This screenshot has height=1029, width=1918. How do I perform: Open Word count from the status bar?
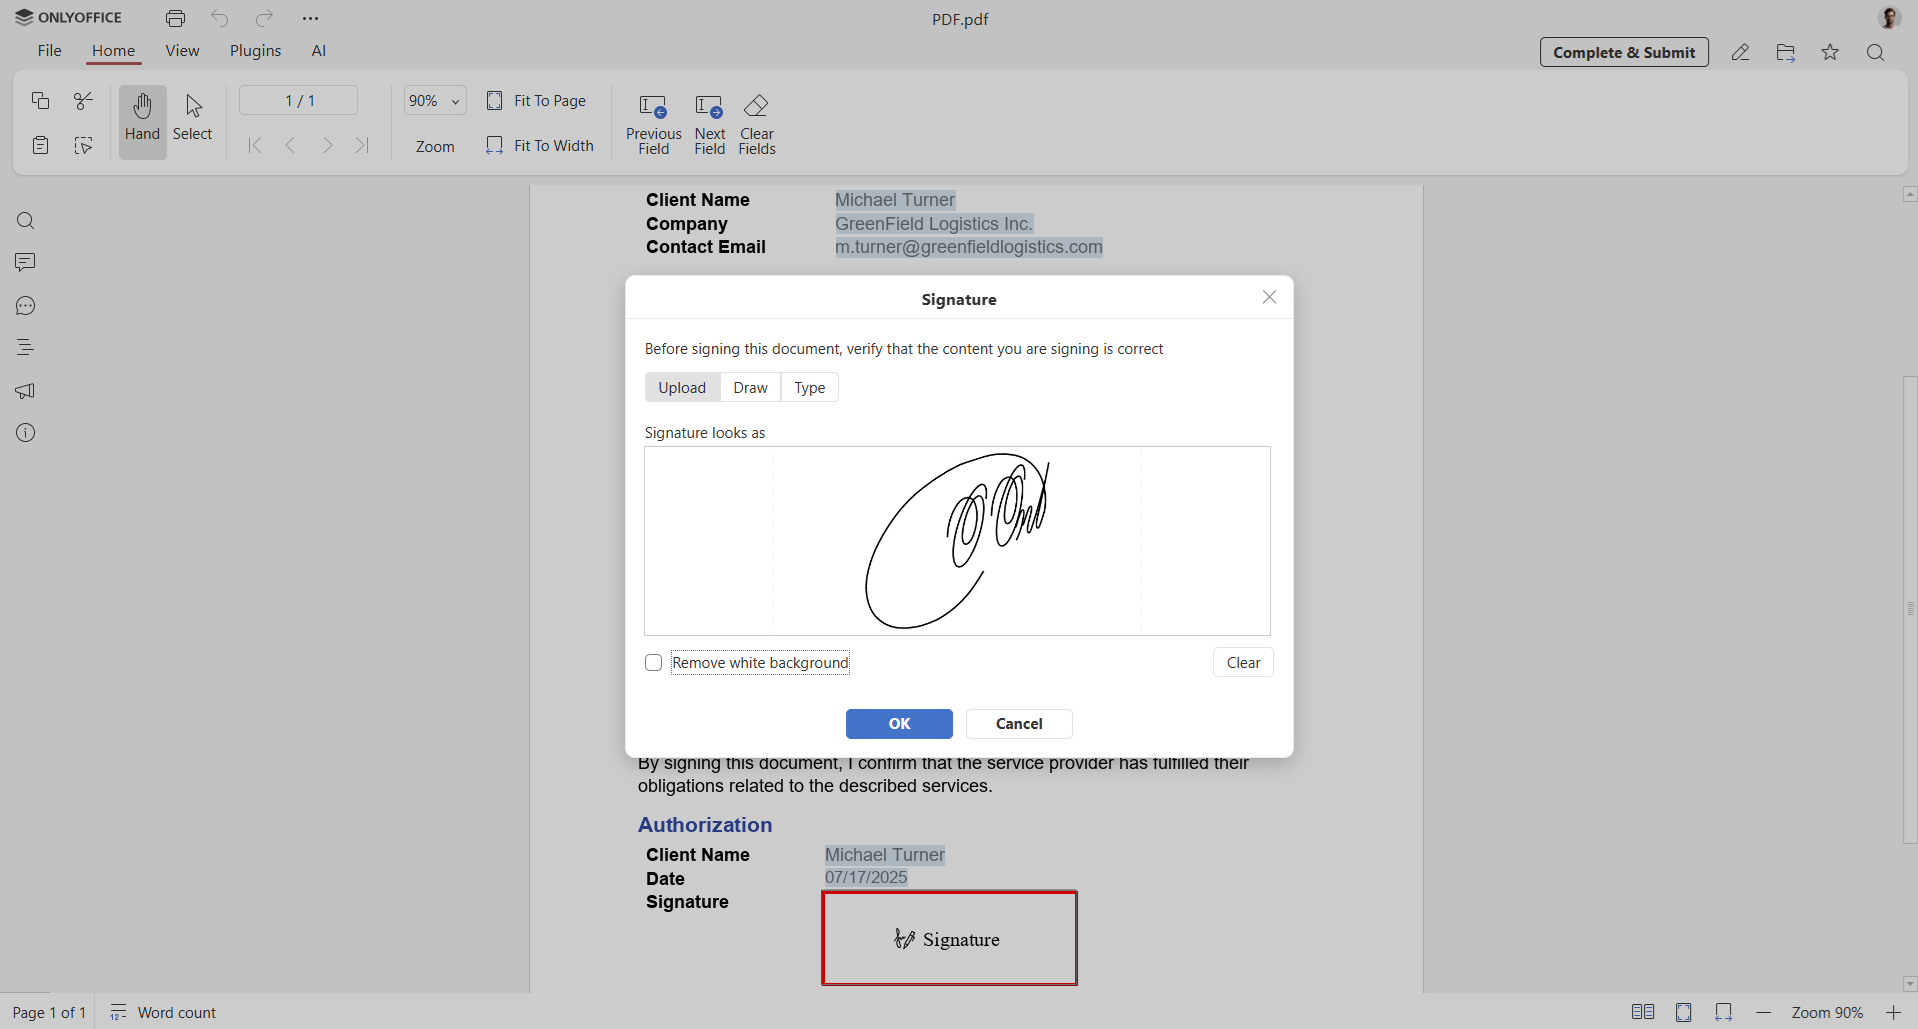163,1012
